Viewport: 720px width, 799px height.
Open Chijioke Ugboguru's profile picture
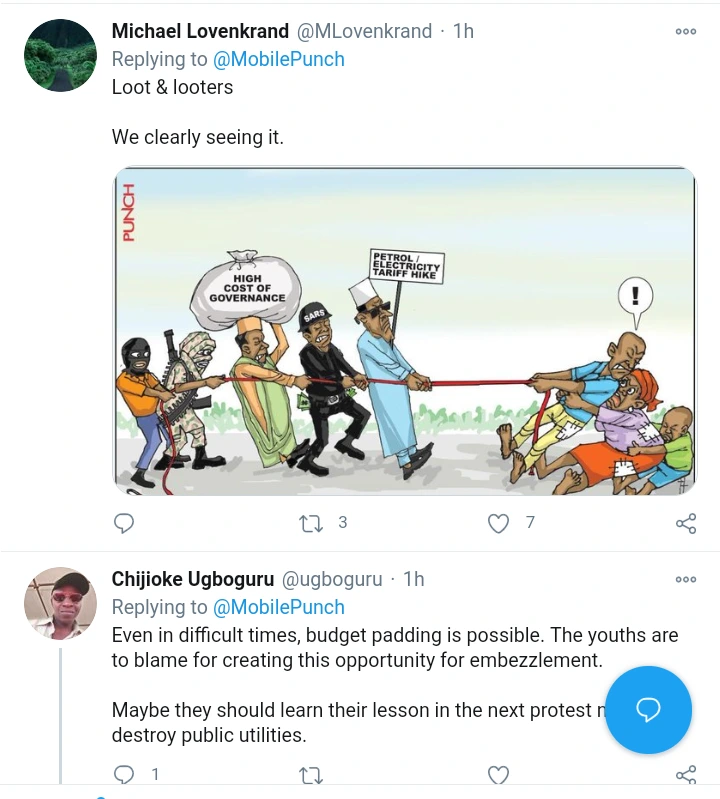[60, 603]
